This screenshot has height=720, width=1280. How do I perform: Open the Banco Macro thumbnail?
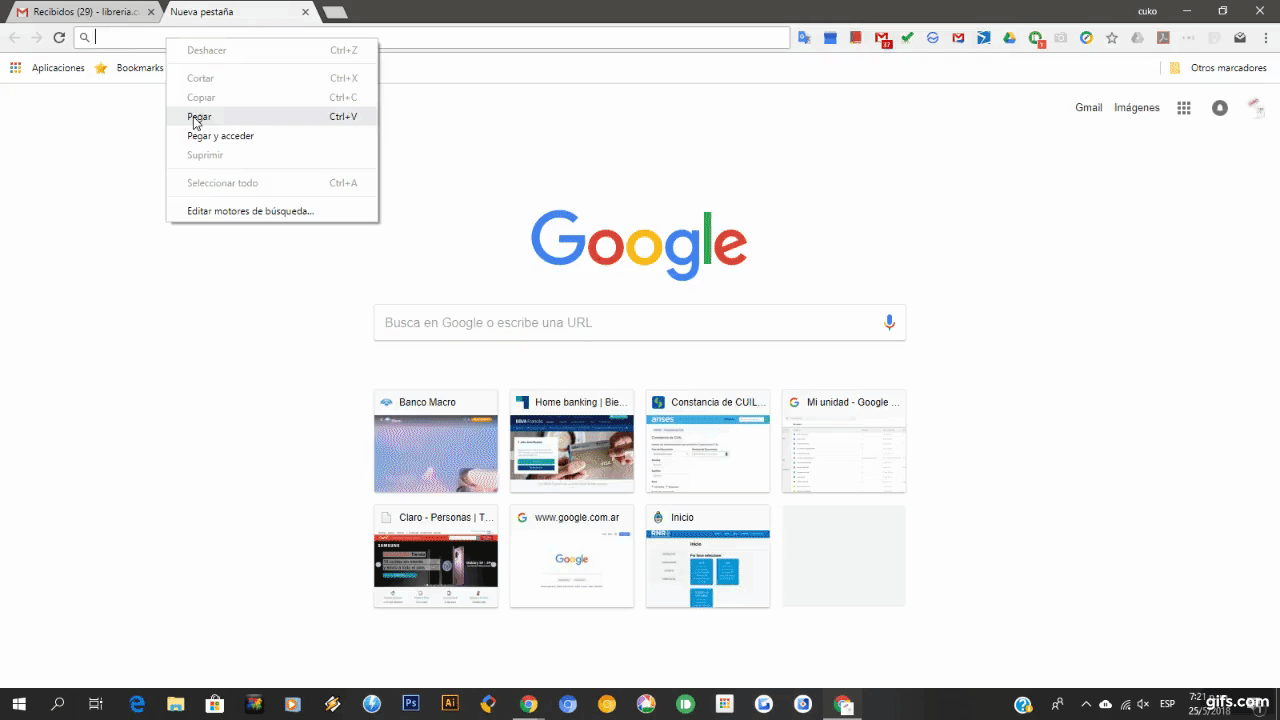[436, 441]
